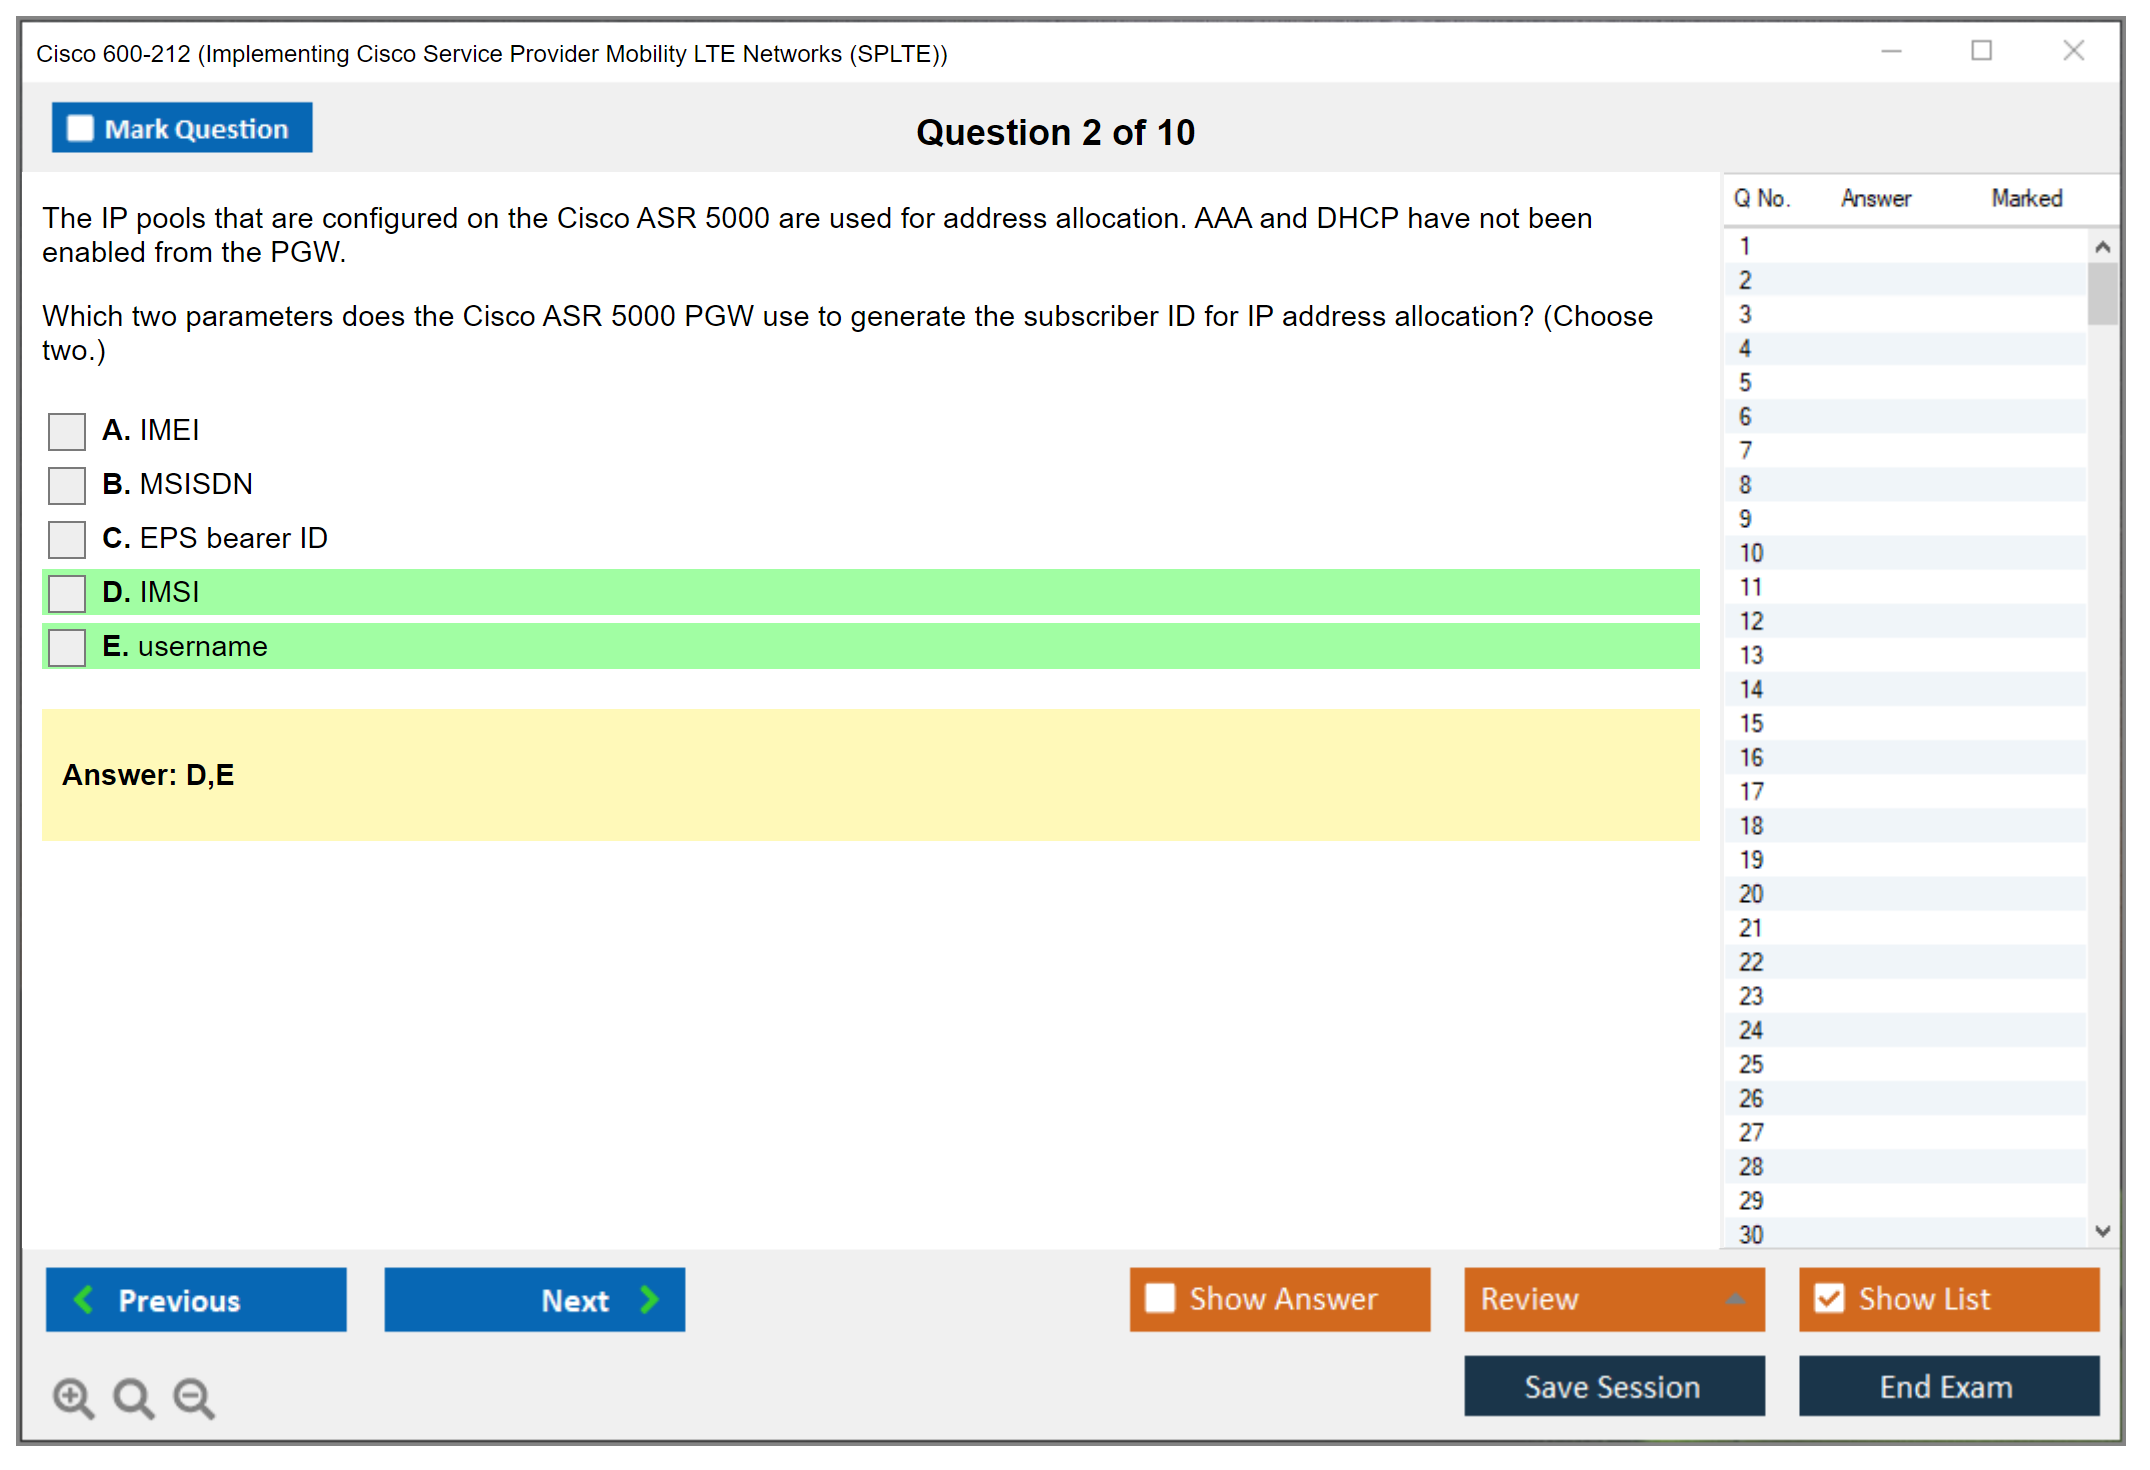Check the Mark Question checkbox

click(x=80, y=128)
